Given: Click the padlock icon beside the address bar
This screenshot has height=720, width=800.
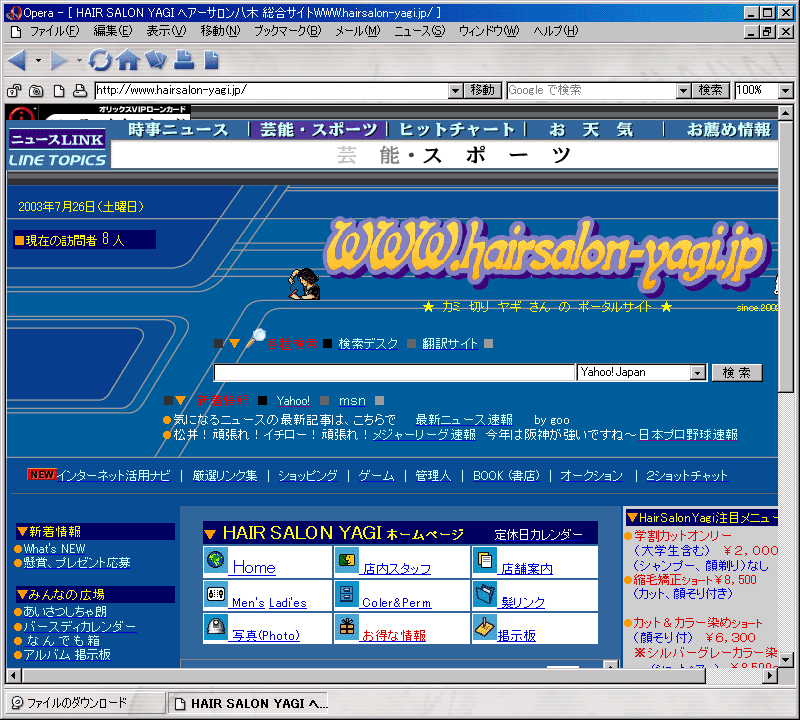Looking at the screenshot, I should tap(14, 91).
